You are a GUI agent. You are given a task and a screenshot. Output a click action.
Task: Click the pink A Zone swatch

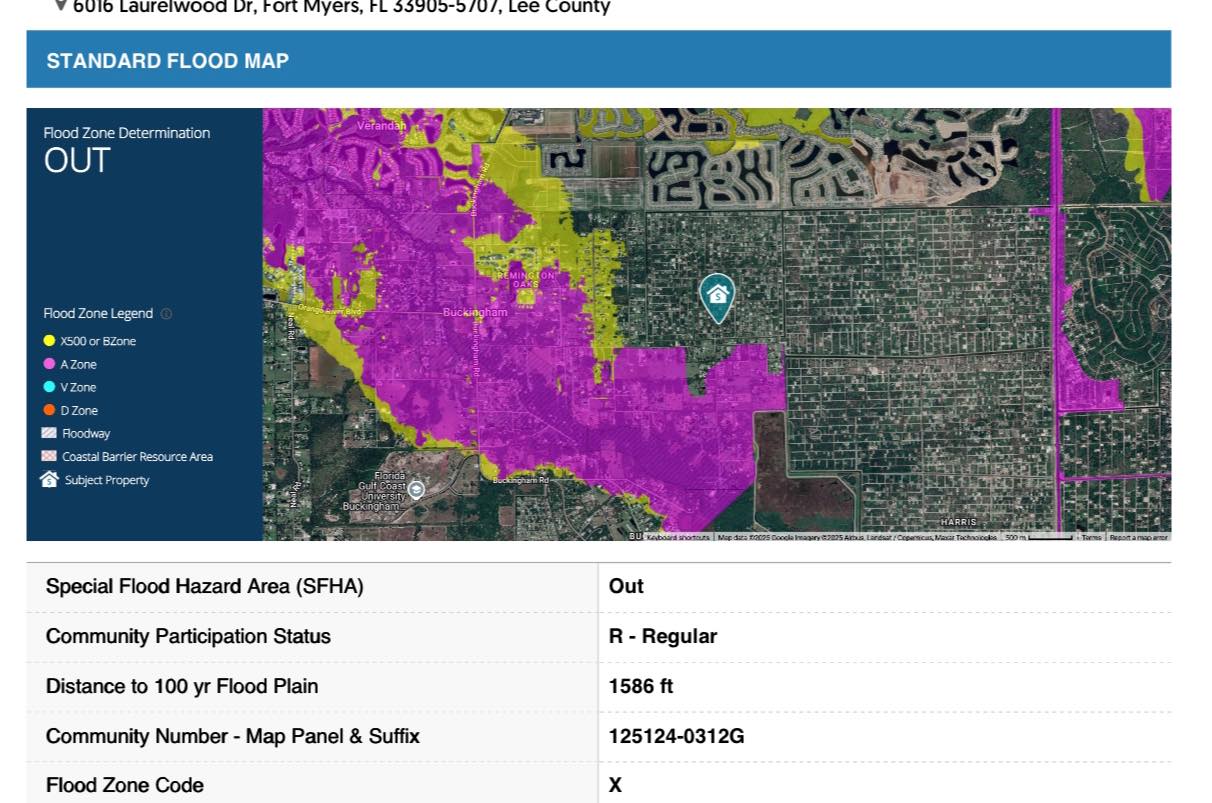point(49,364)
